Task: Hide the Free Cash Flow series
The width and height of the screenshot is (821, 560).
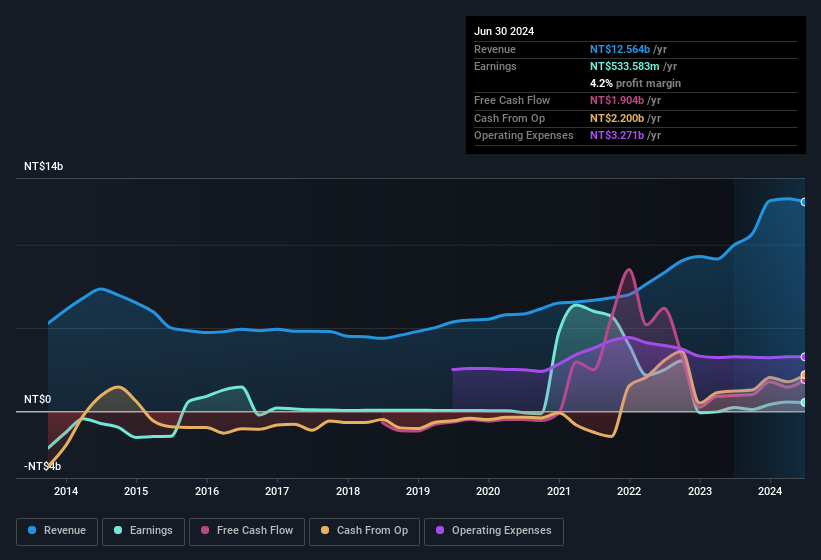Action: 247,531
